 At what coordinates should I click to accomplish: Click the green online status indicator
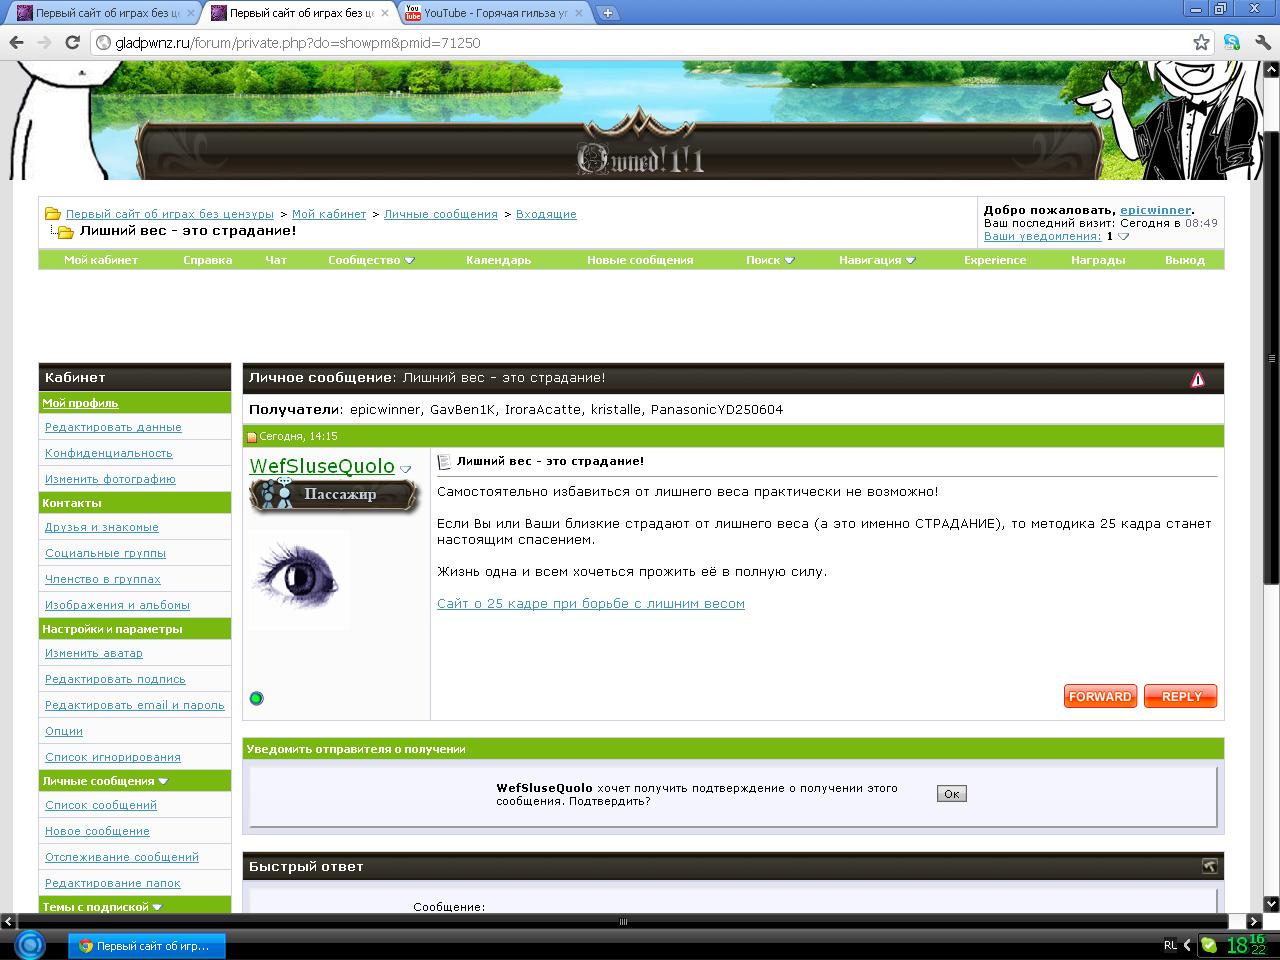[256, 698]
